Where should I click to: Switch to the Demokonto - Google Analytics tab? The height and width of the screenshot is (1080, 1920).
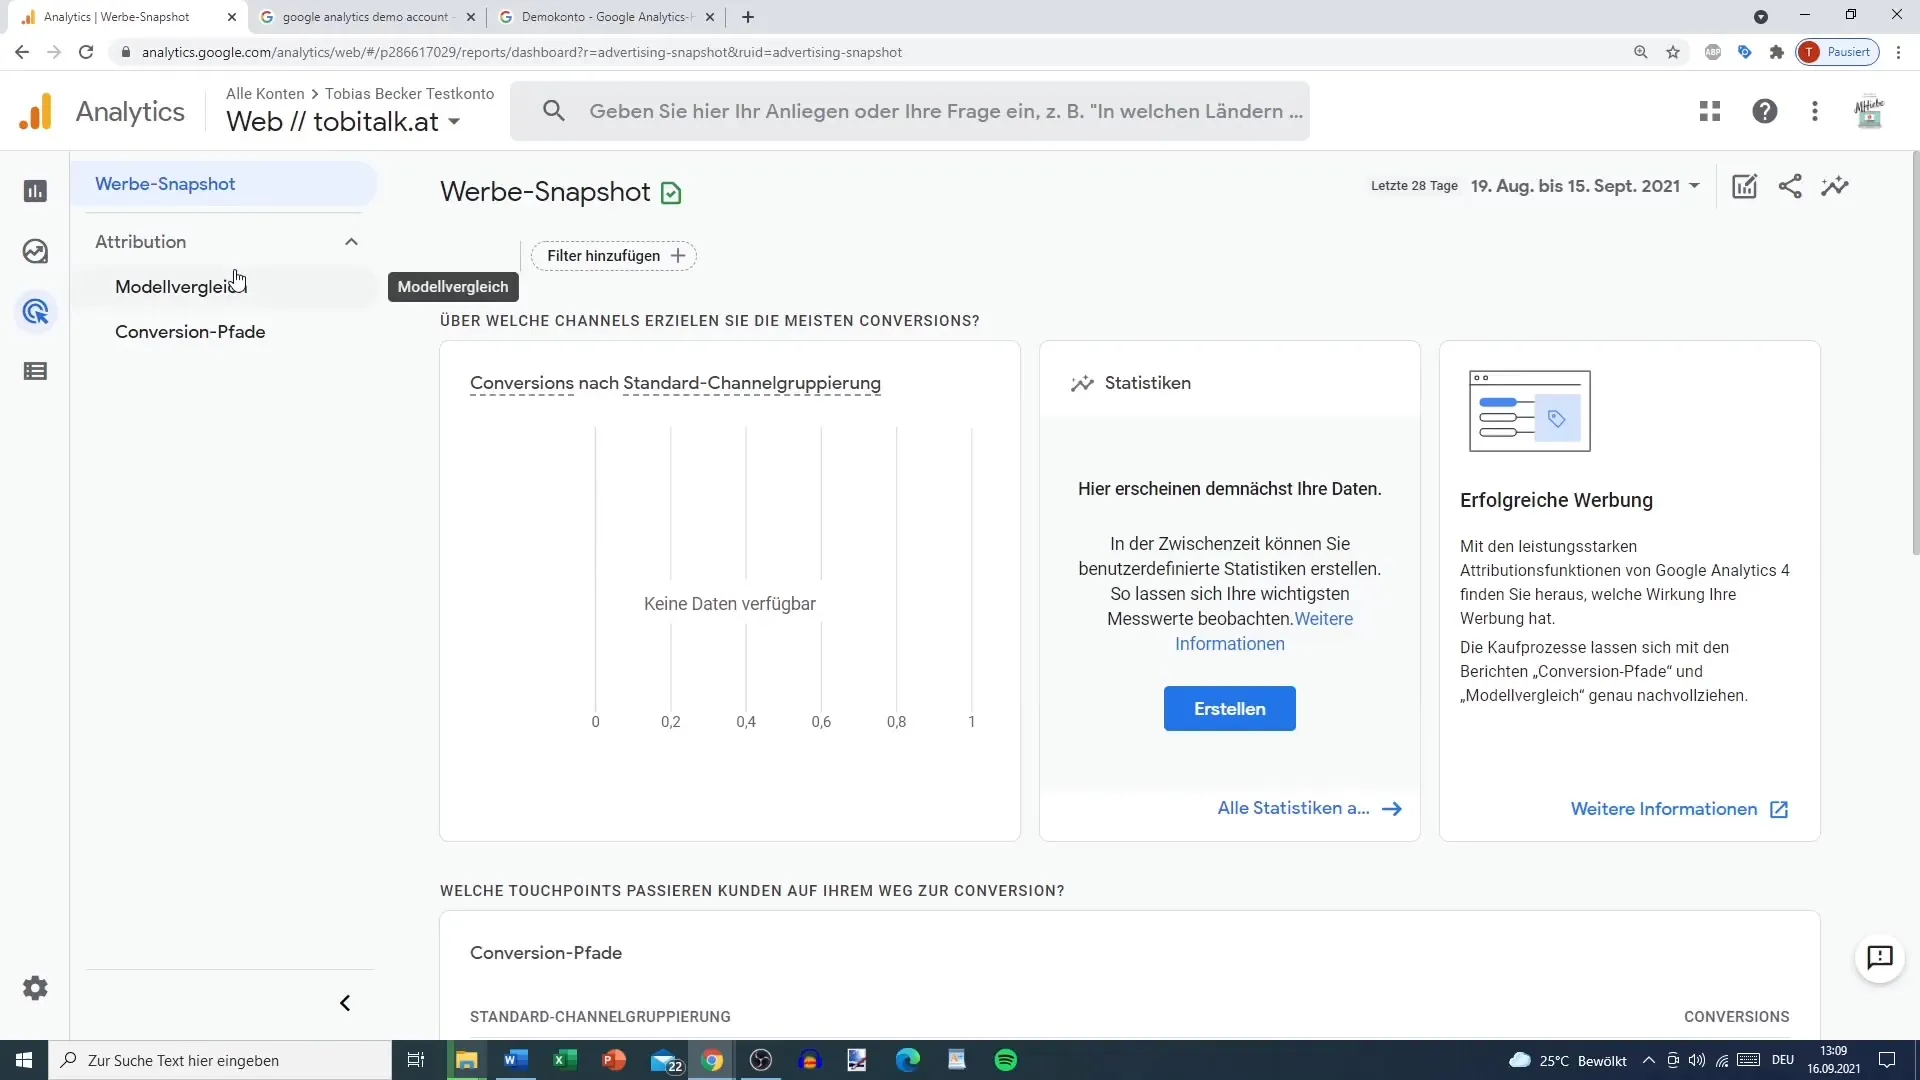tap(607, 17)
